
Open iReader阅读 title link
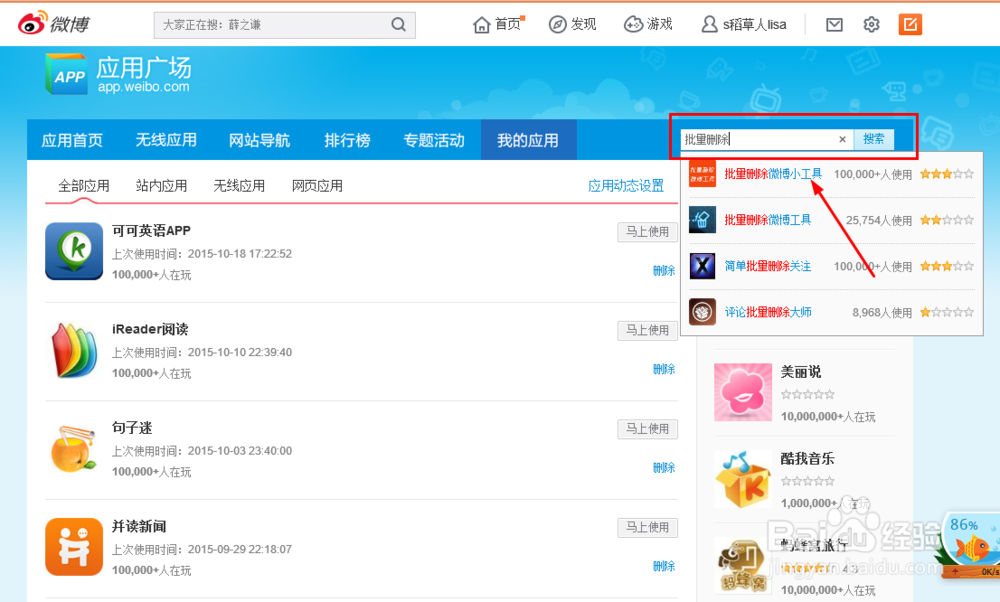tap(151, 329)
